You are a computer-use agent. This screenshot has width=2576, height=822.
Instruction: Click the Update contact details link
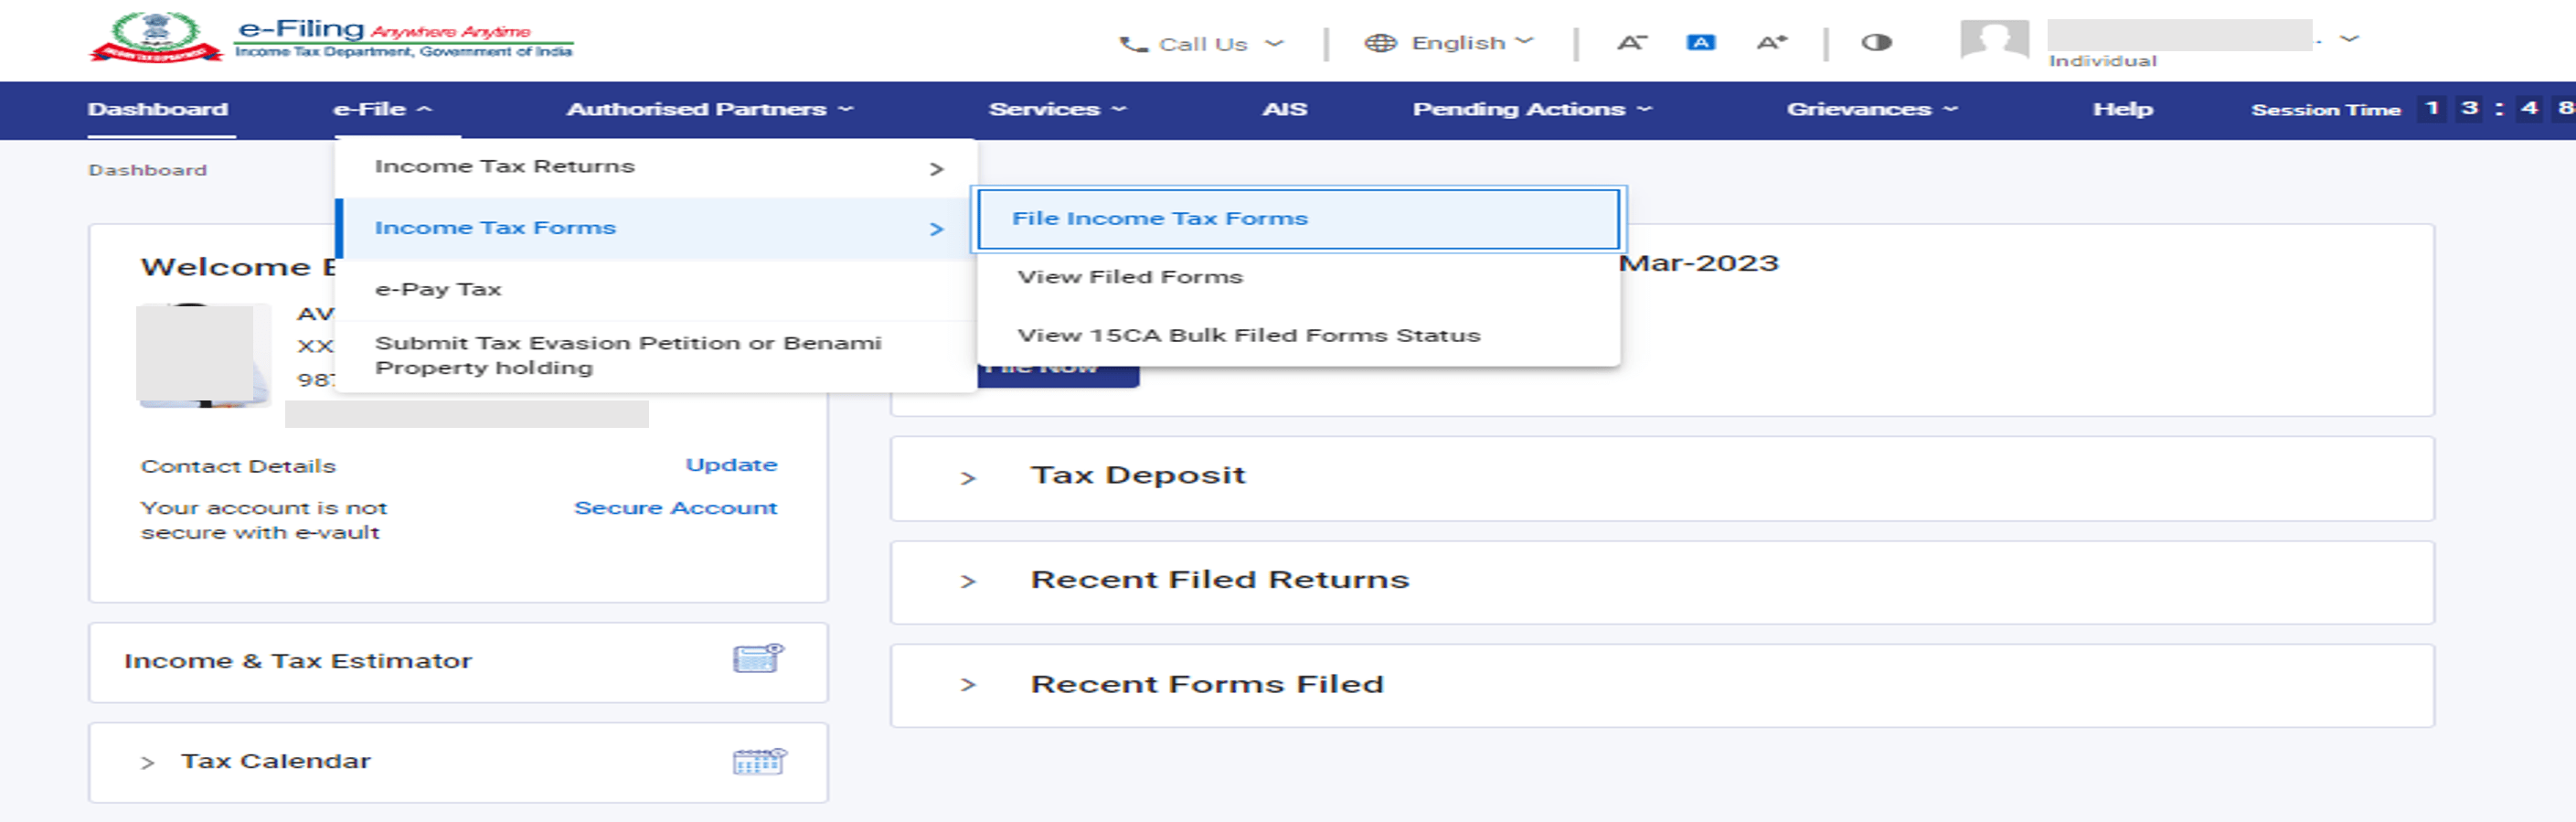(731, 465)
